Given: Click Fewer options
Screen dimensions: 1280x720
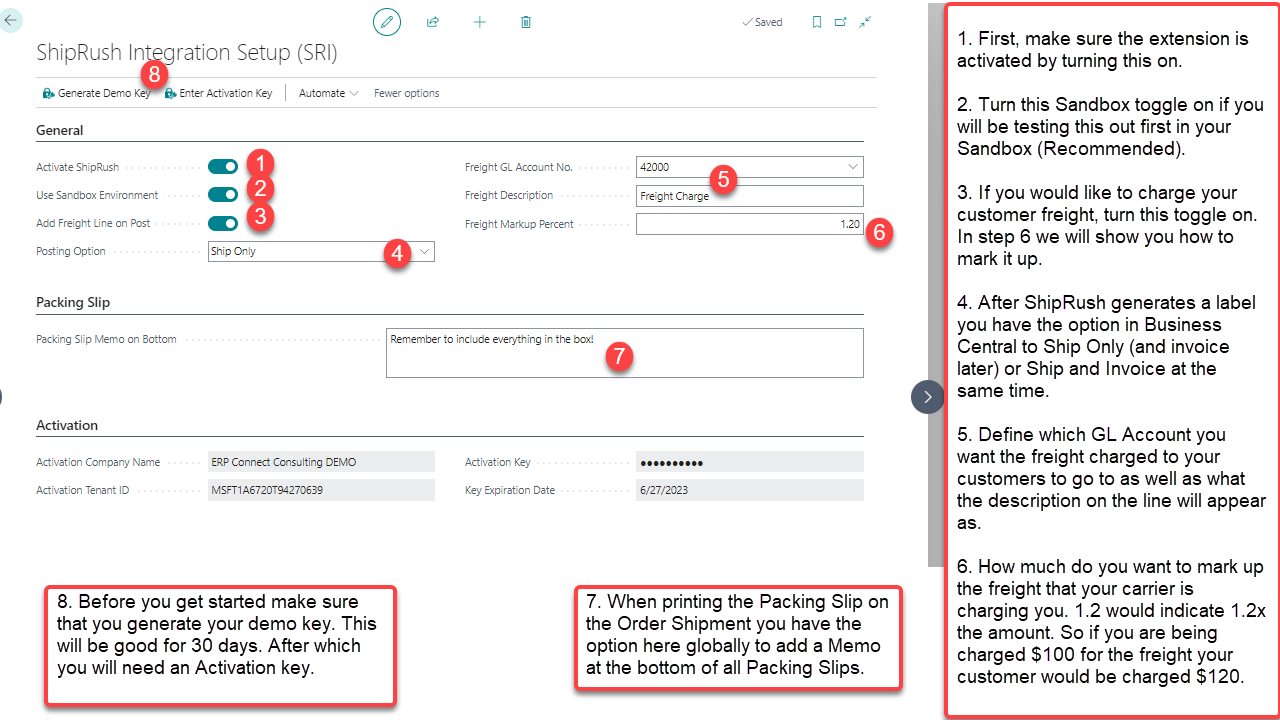Looking at the screenshot, I should click(x=406, y=93).
